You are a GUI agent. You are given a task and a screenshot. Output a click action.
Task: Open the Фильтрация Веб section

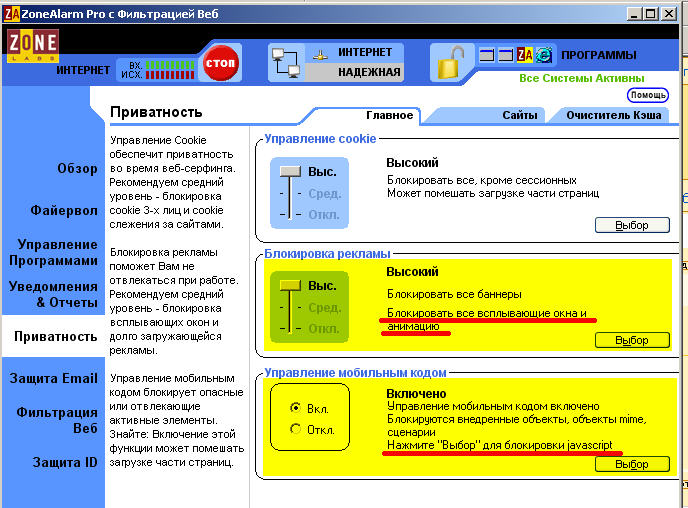point(57,420)
